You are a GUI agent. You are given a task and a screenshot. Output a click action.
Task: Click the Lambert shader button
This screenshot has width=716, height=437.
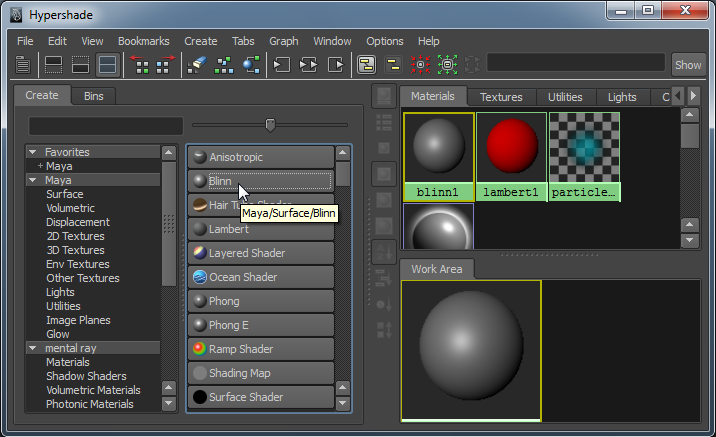click(x=260, y=229)
